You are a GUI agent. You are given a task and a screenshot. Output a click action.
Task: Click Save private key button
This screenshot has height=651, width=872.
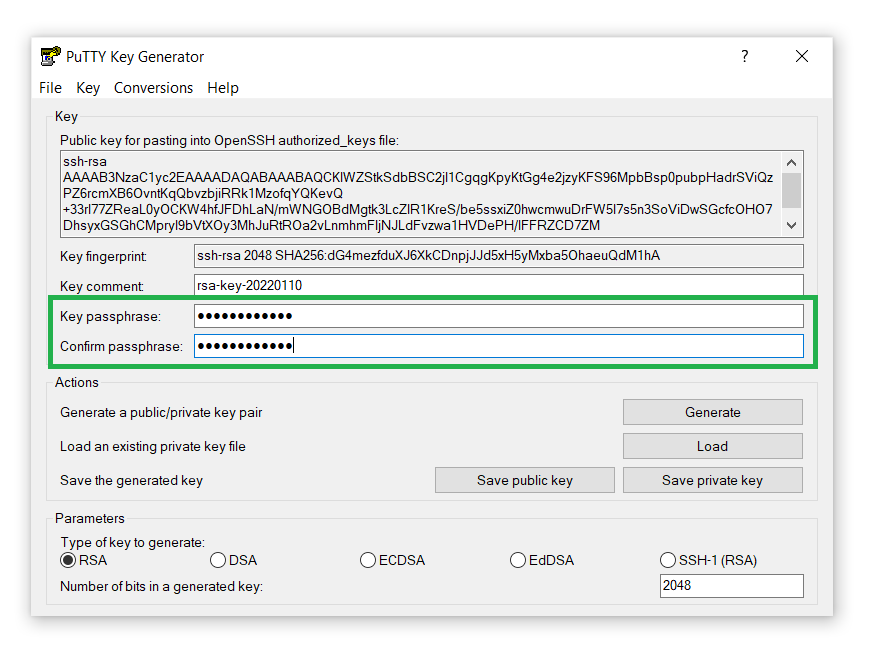pos(712,480)
